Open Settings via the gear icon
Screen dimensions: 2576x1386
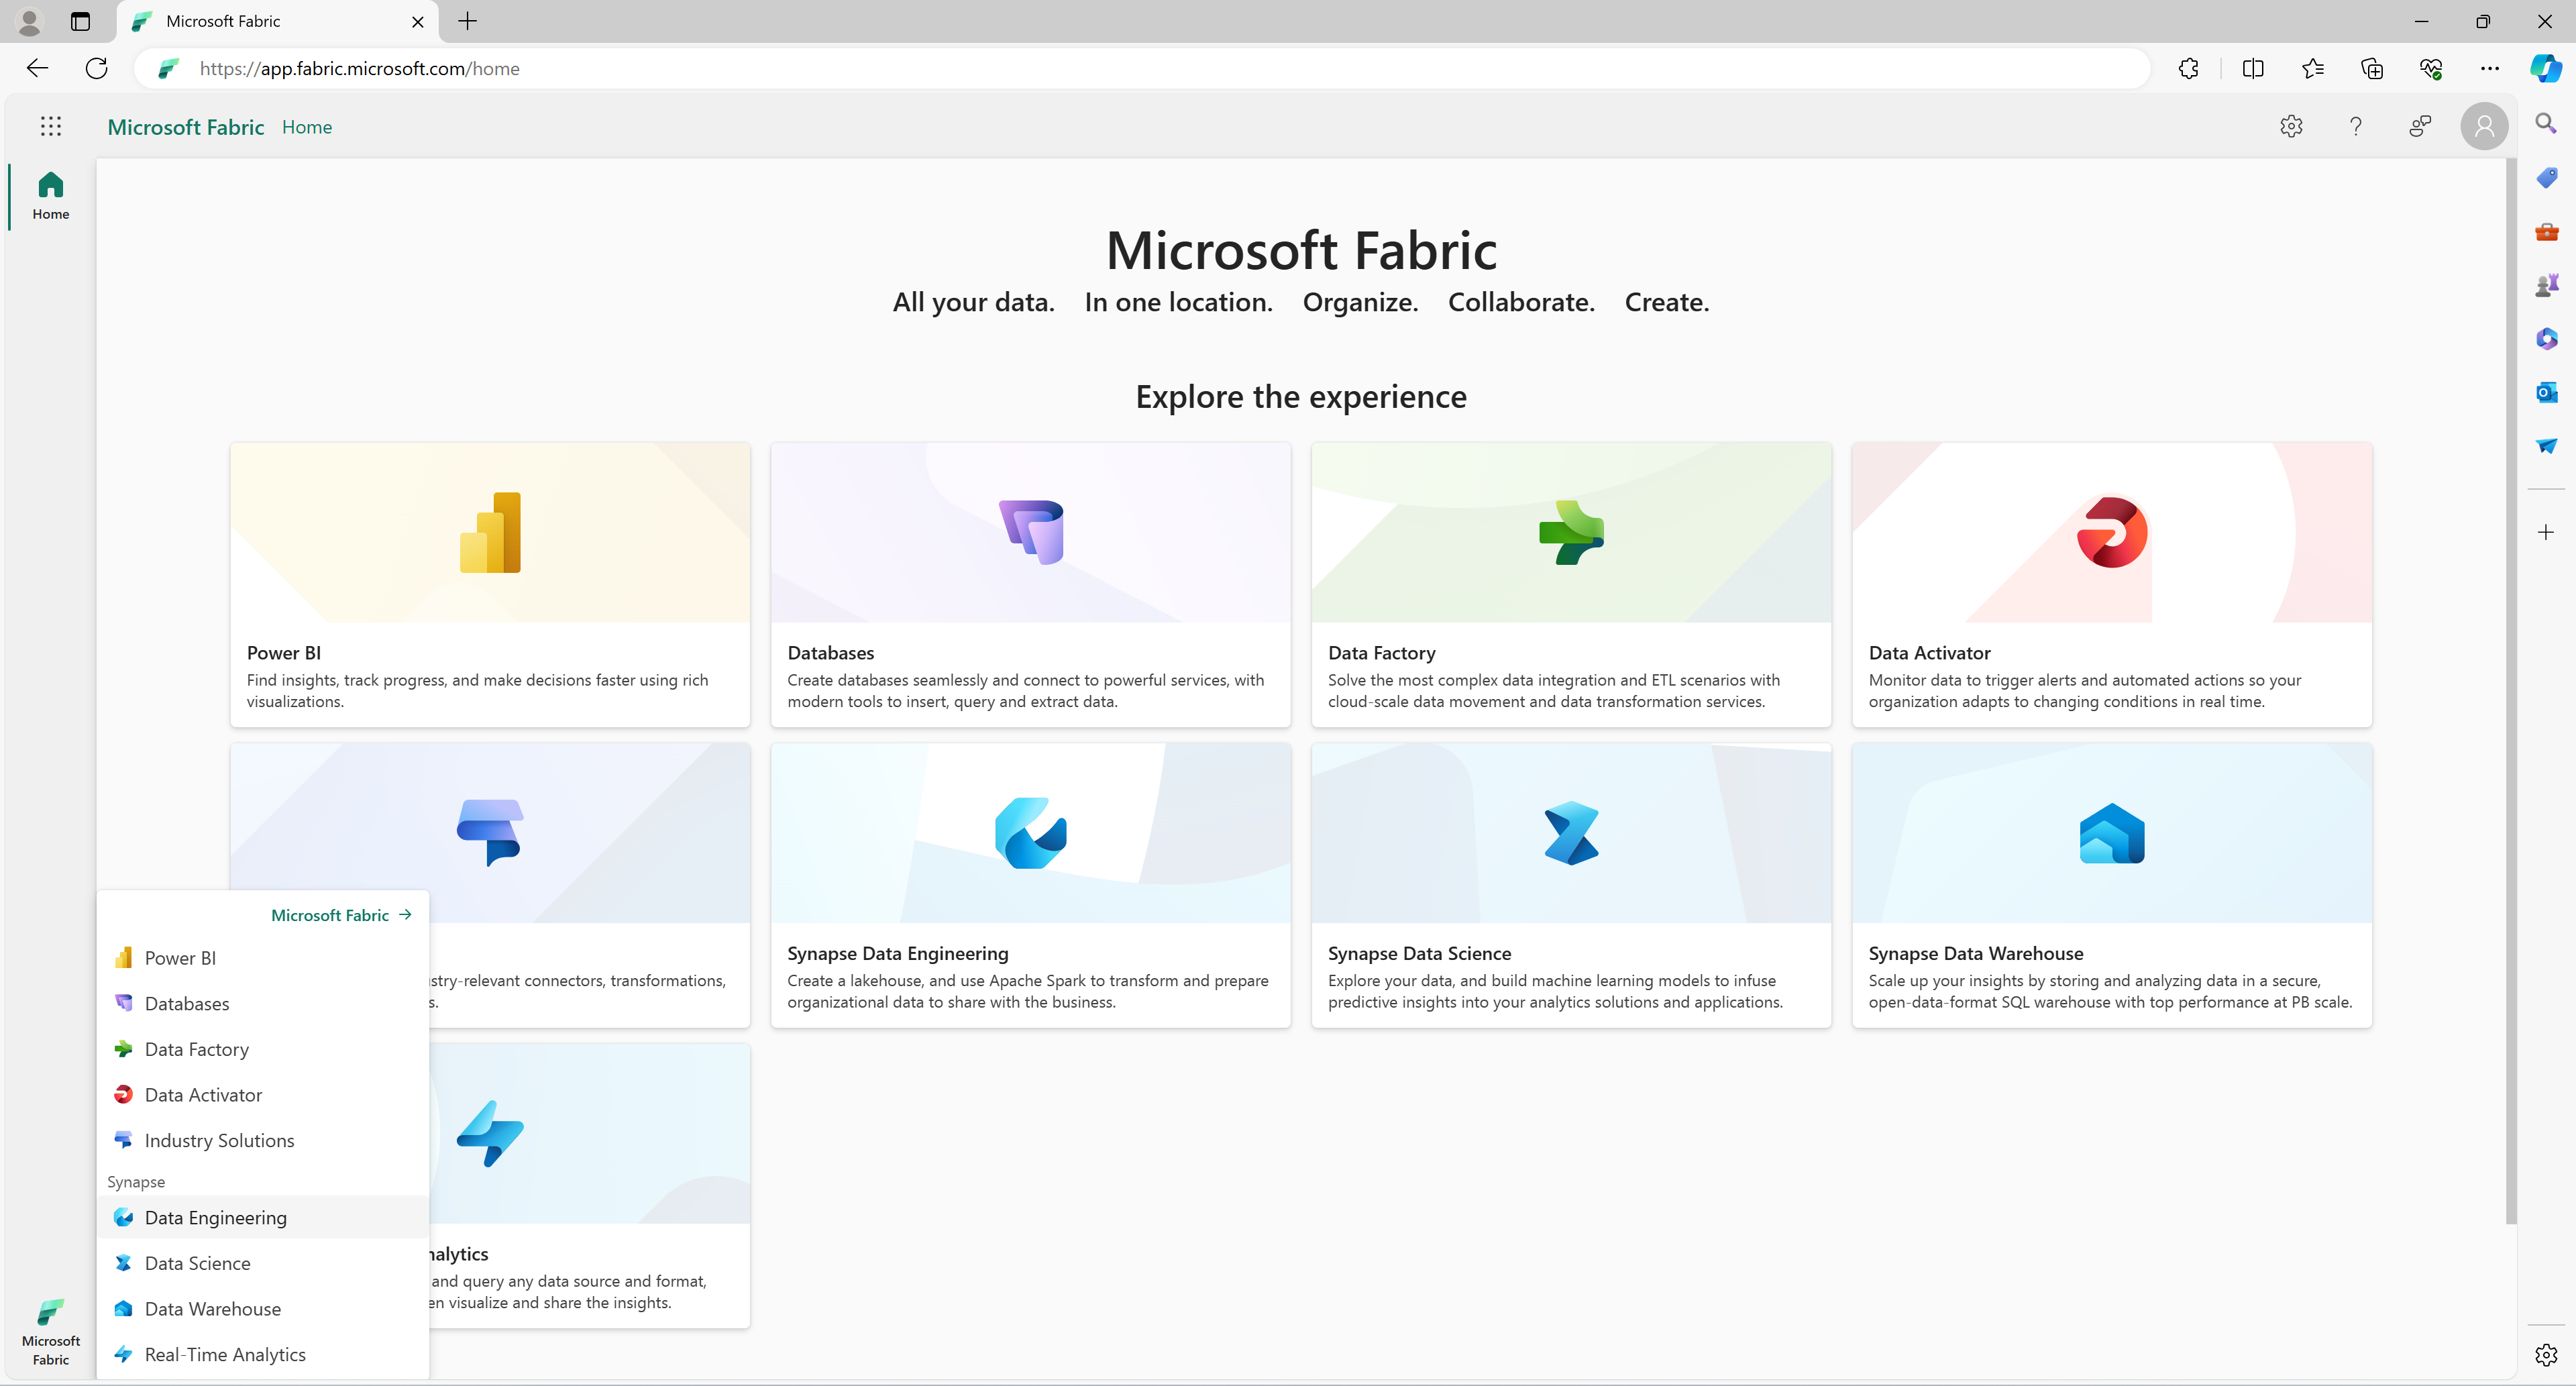[x=2294, y=126]
